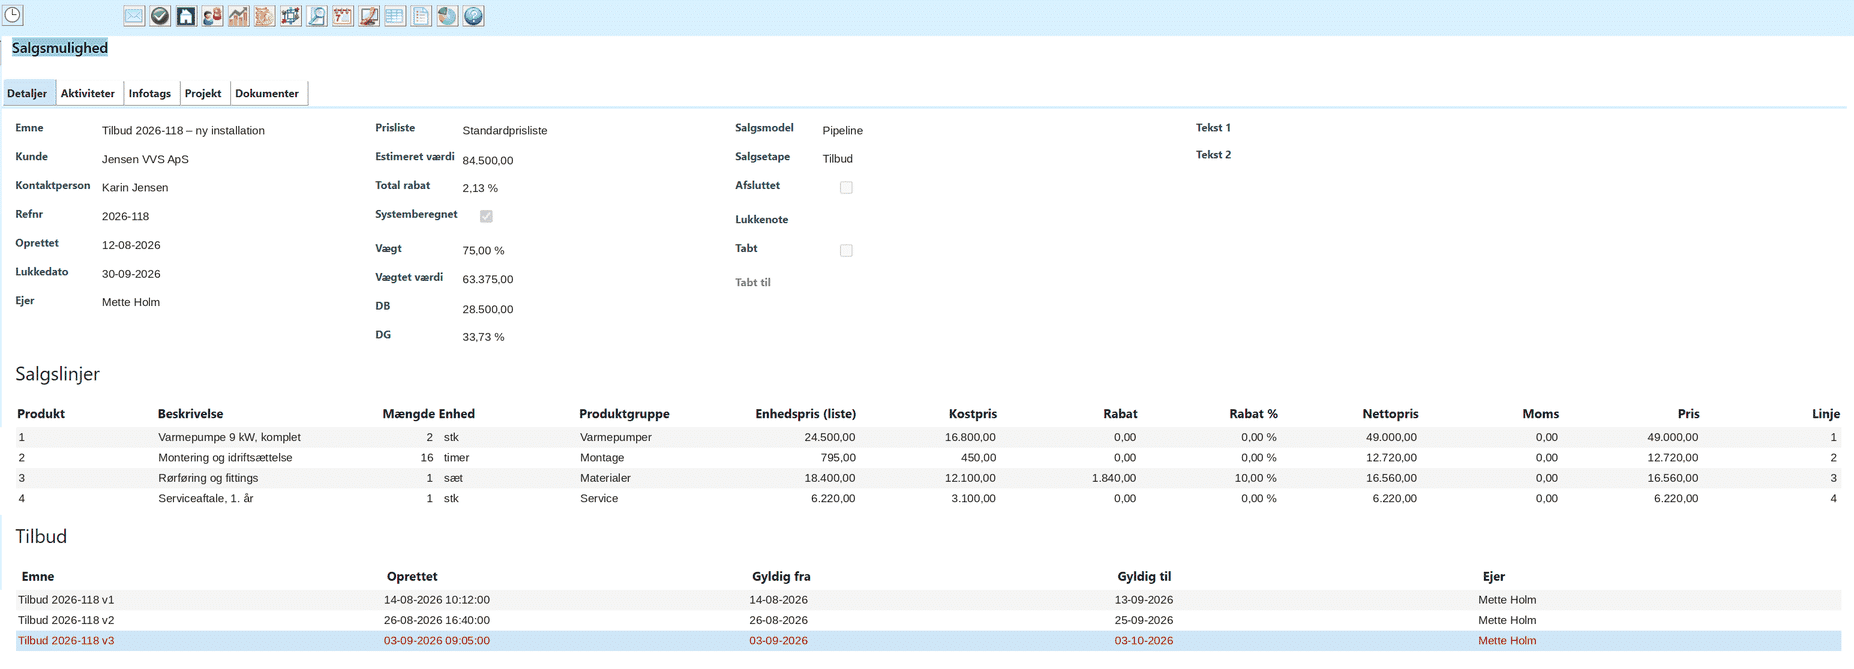Click the Standardprisliste value
This screenshot has width=1854, height=669.
(505, 130)
